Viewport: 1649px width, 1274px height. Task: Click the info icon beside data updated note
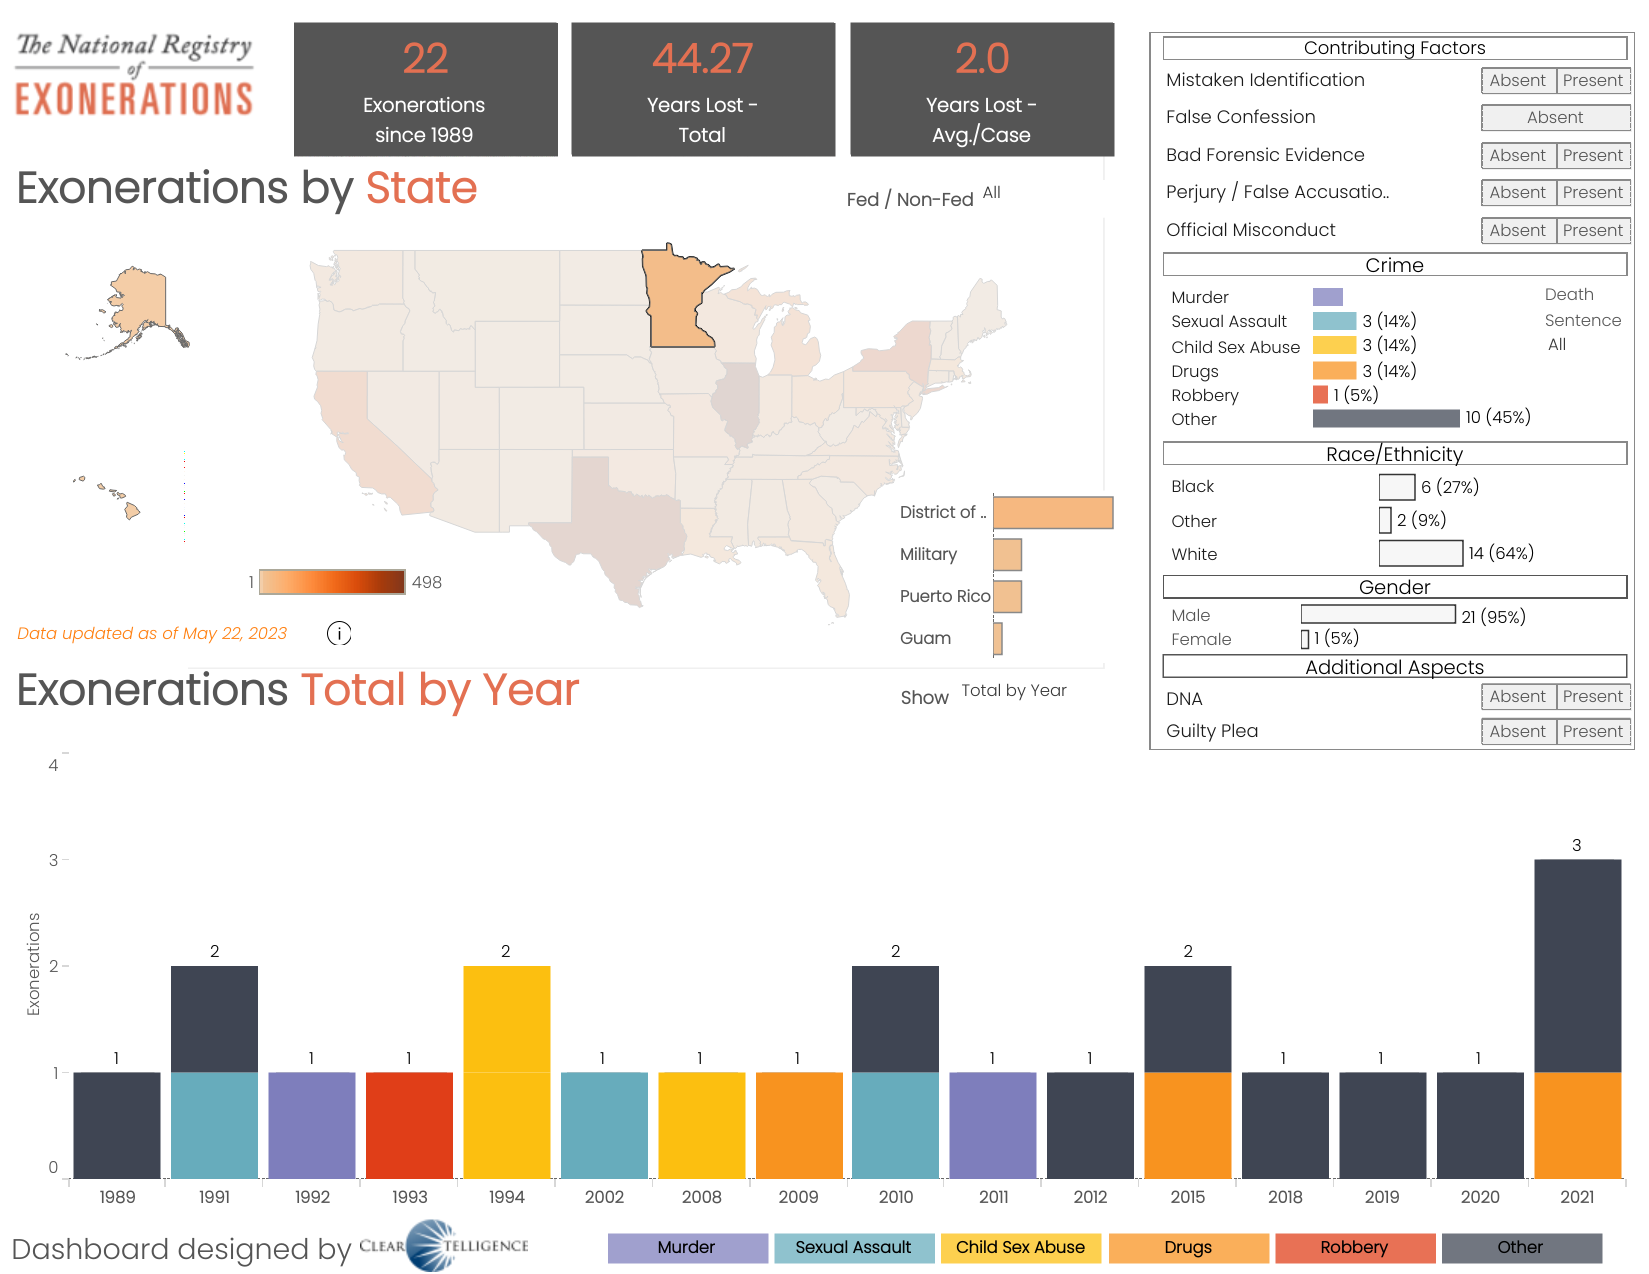click(339, 633)
